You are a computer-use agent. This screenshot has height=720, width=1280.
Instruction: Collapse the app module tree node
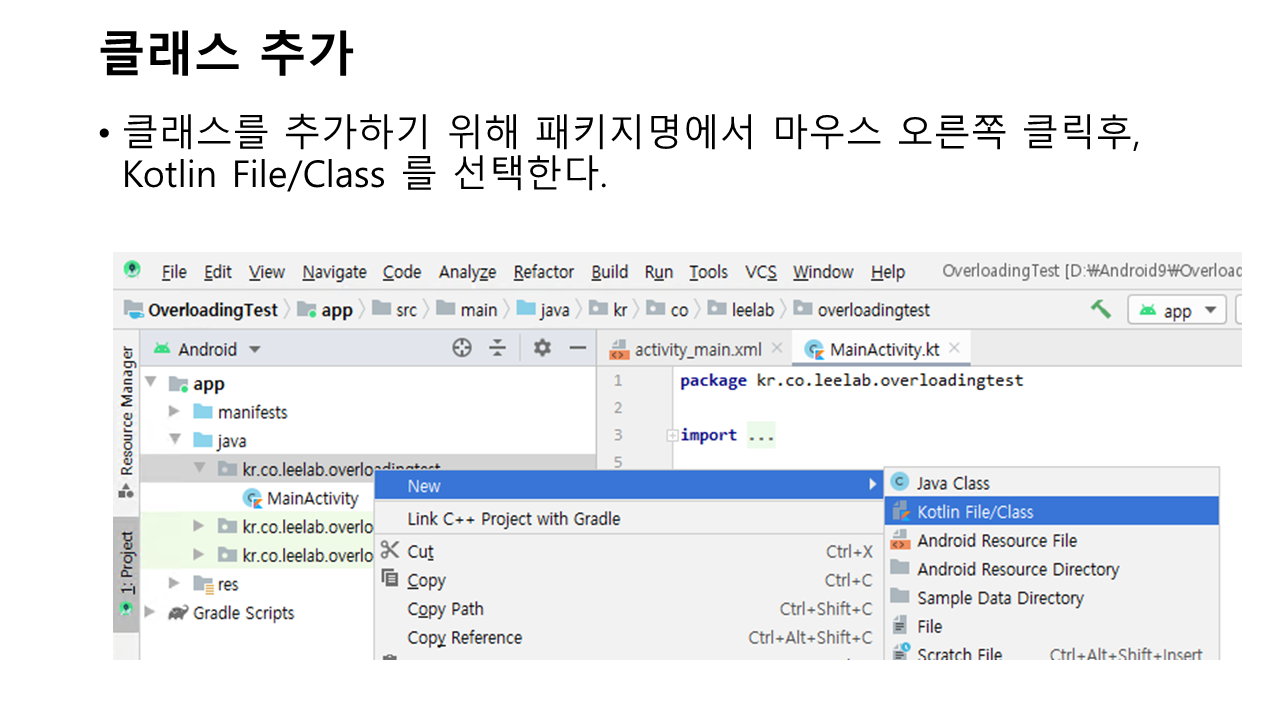(151, 383)
